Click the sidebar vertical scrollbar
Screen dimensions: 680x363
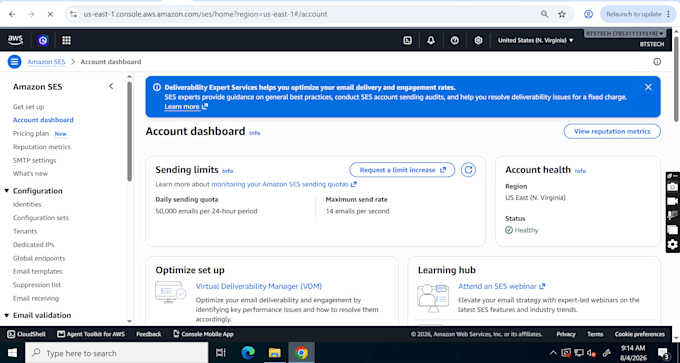point(129,130)
